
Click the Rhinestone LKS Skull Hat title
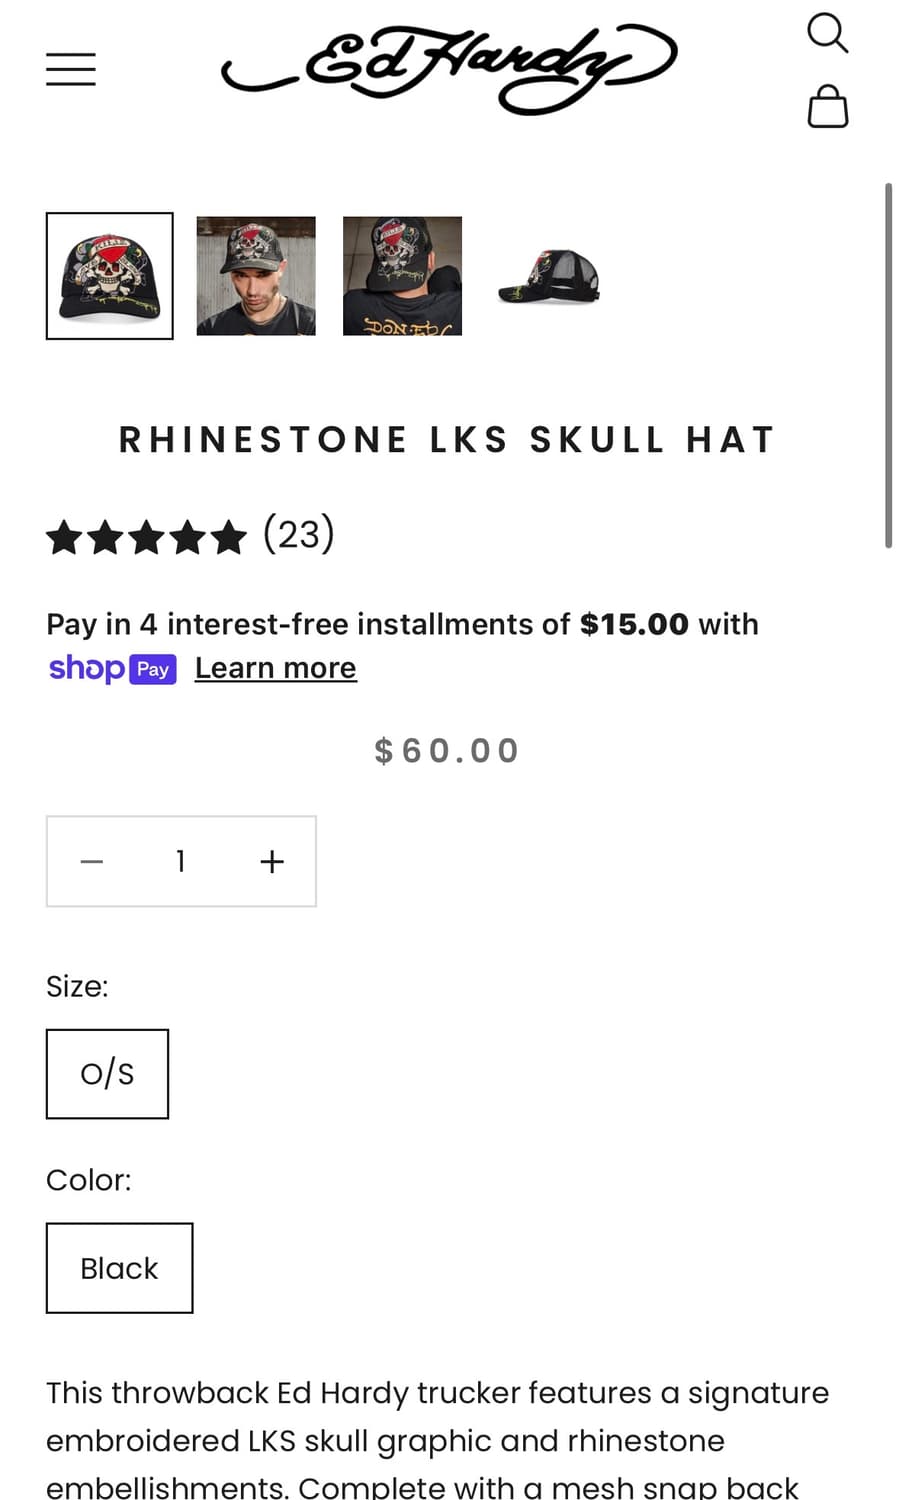click(448, 440)
